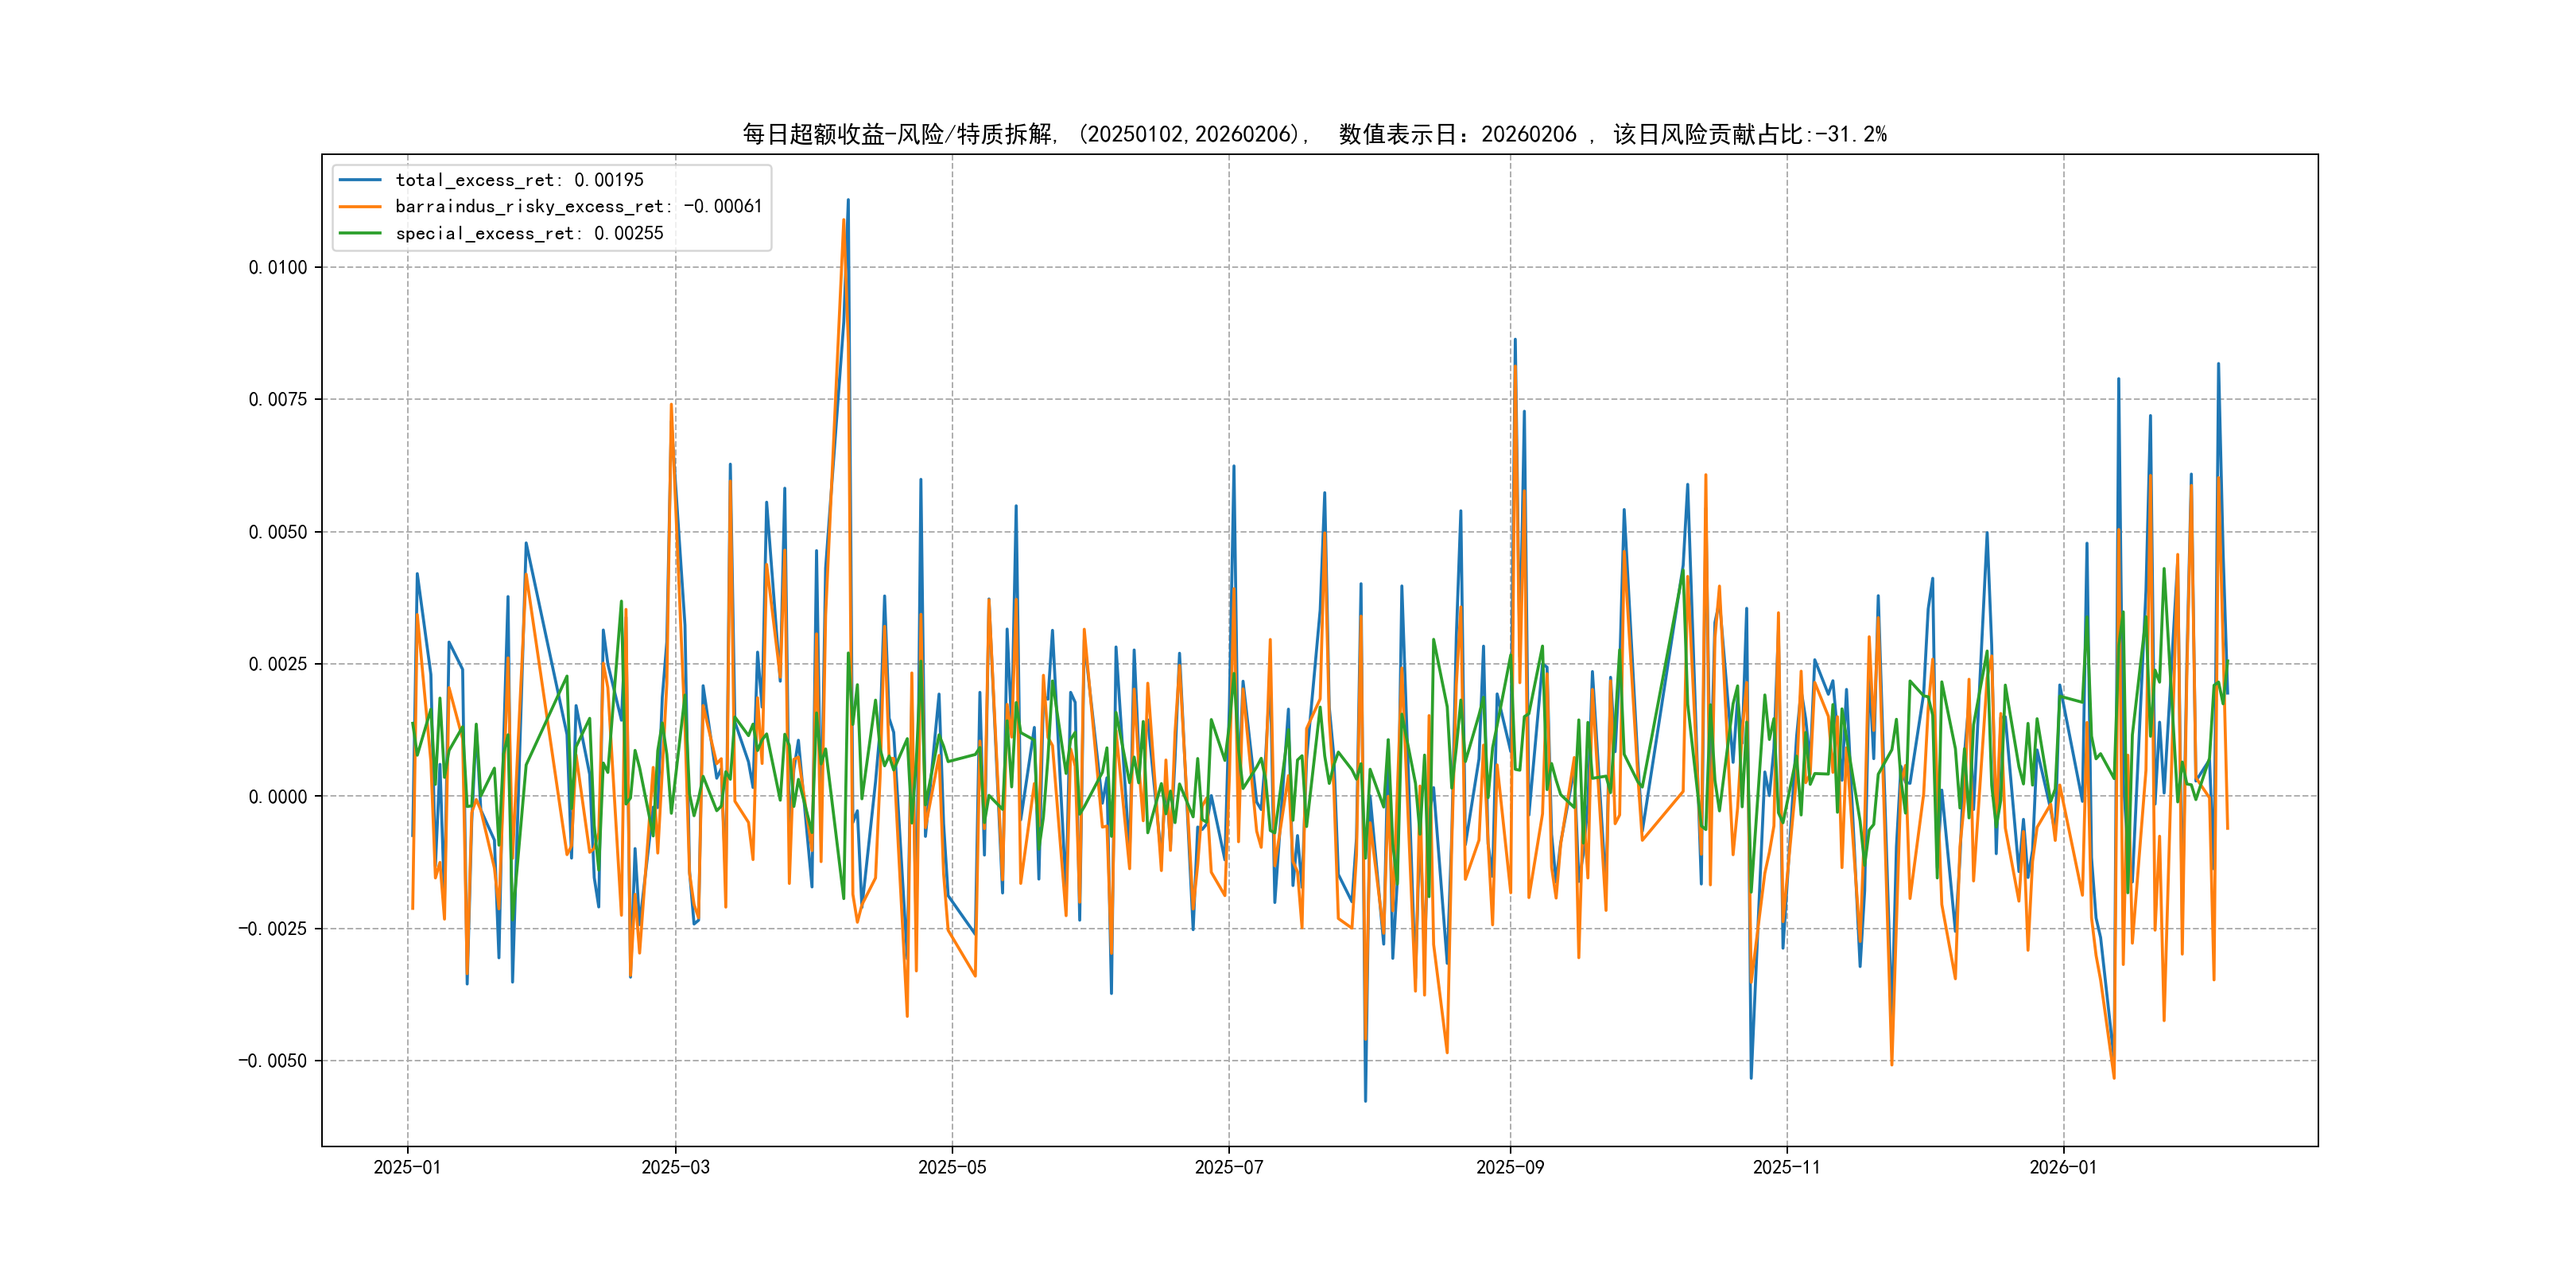Click the 0.0100 y-axis tick label

278,267
